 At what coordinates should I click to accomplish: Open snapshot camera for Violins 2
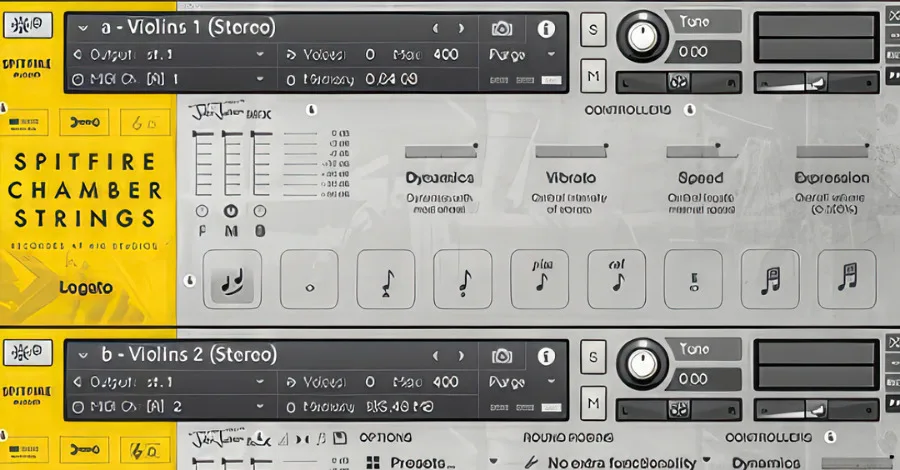502,356
